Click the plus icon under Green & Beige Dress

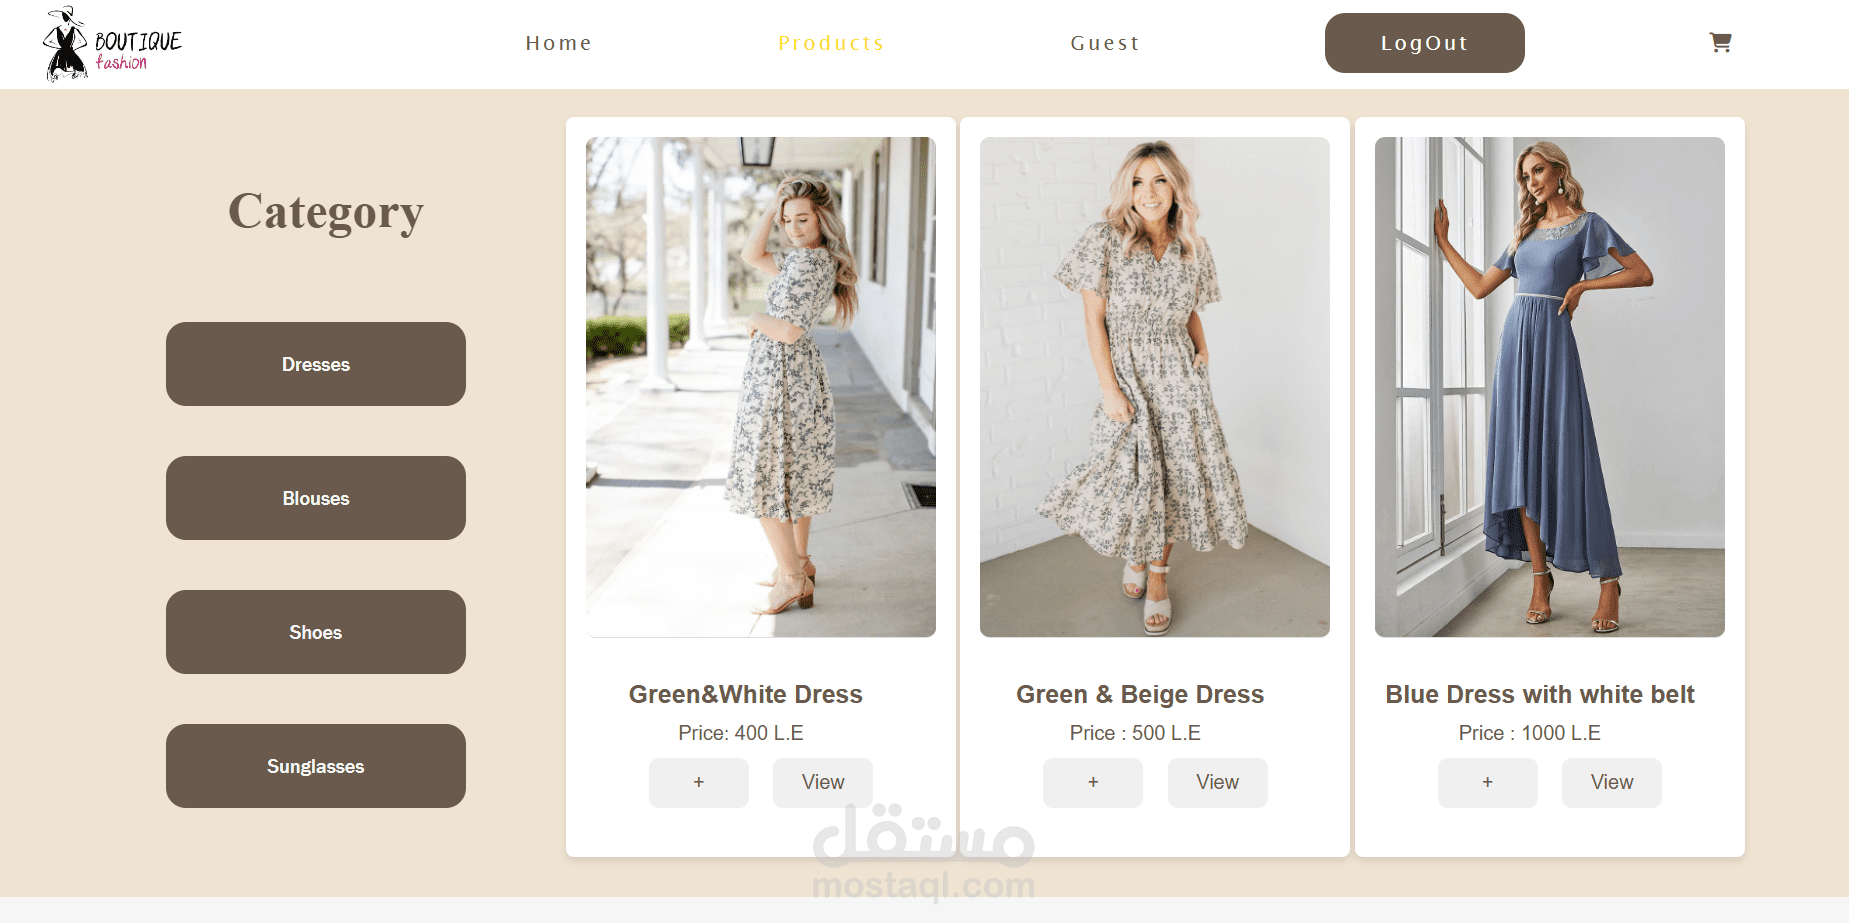coord(1092,783)
